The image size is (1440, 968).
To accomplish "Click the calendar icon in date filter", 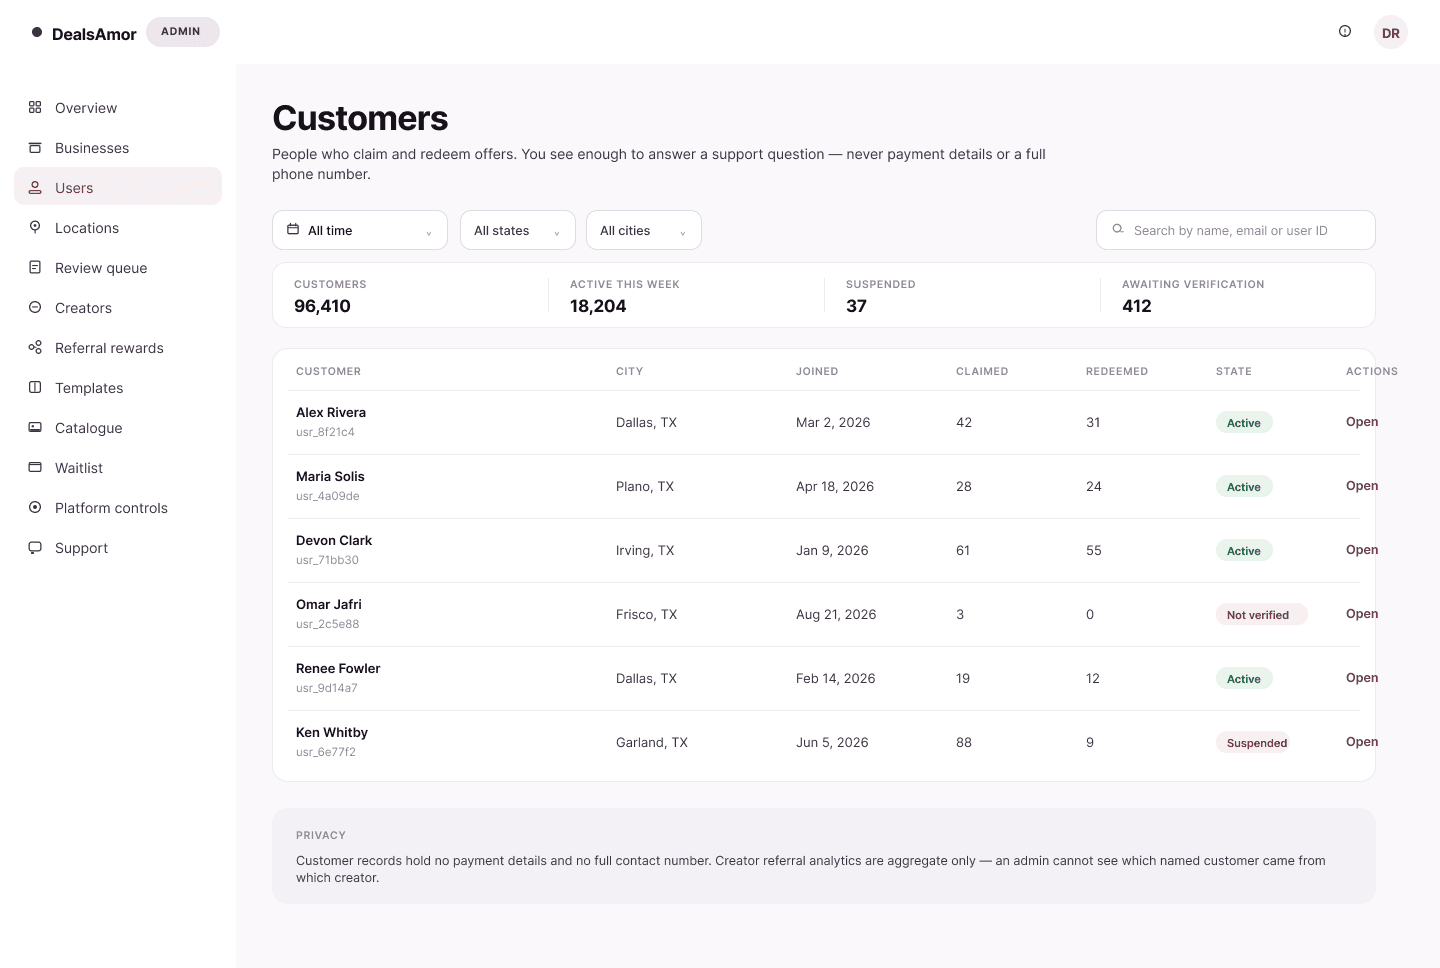I will pyautogui.click(x=293, y=229).
